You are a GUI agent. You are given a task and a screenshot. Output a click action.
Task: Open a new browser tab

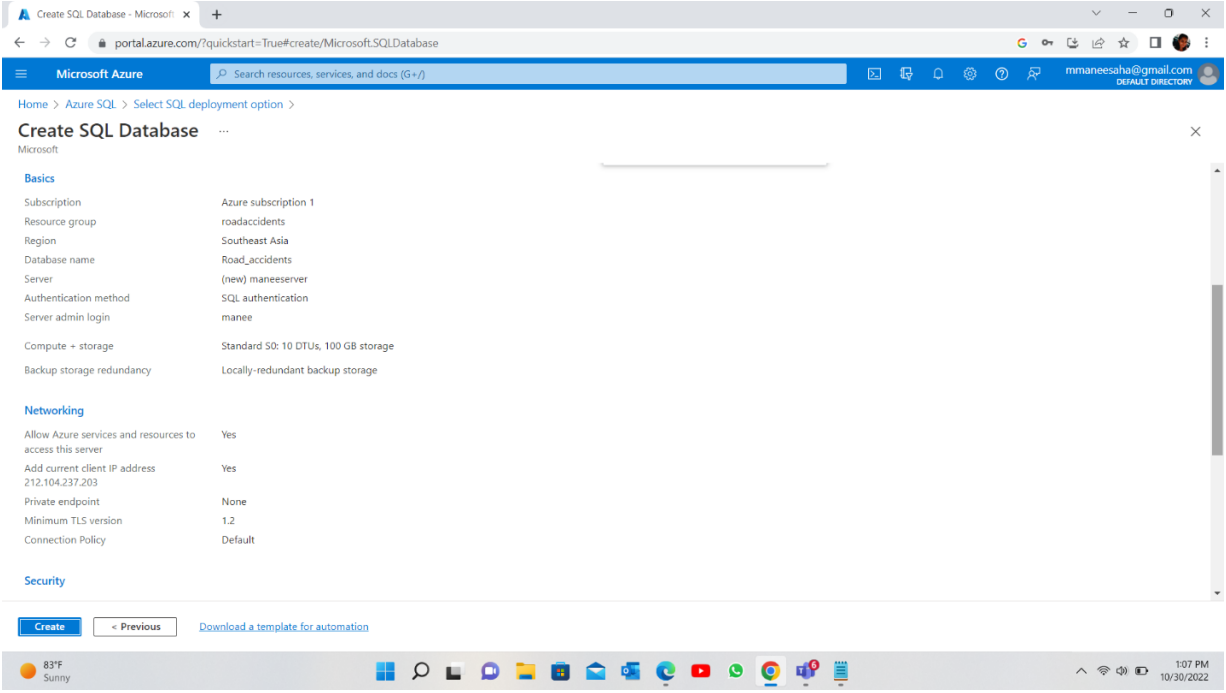pyautogui.click(x=217, y=14)
